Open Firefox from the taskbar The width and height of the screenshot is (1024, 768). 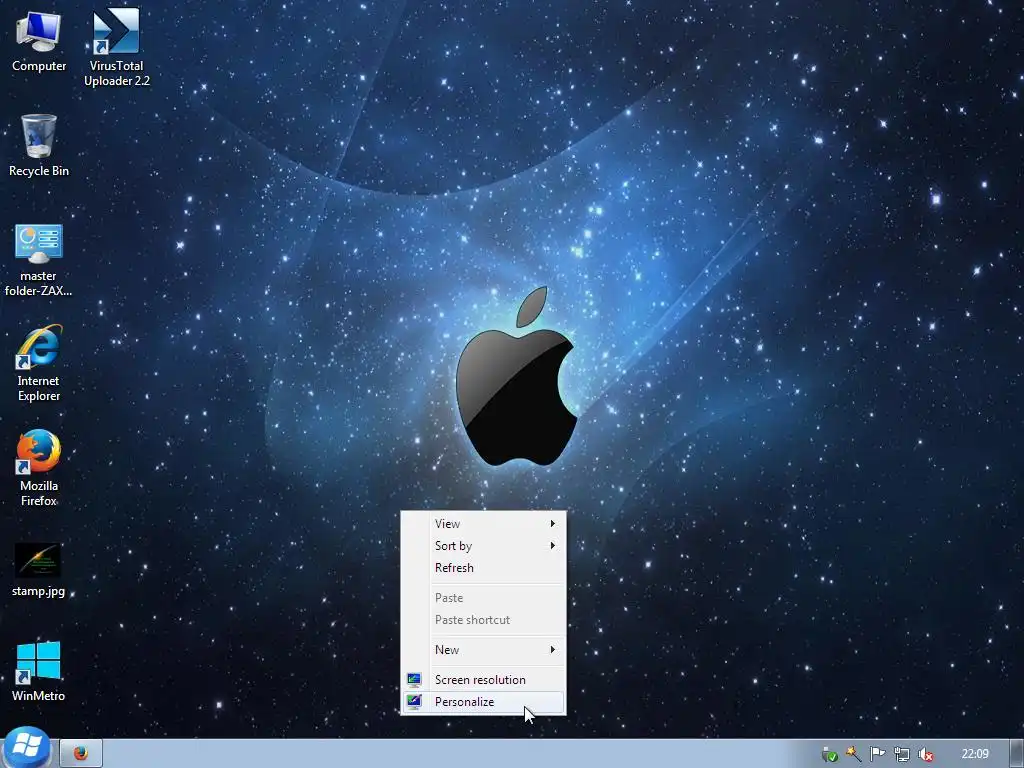click(x=81, y=754)
